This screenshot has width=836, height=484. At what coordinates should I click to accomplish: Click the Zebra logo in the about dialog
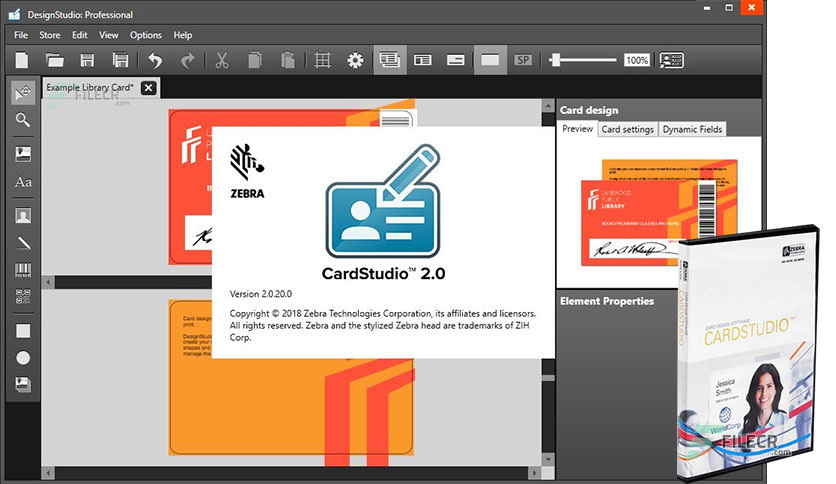247,171
